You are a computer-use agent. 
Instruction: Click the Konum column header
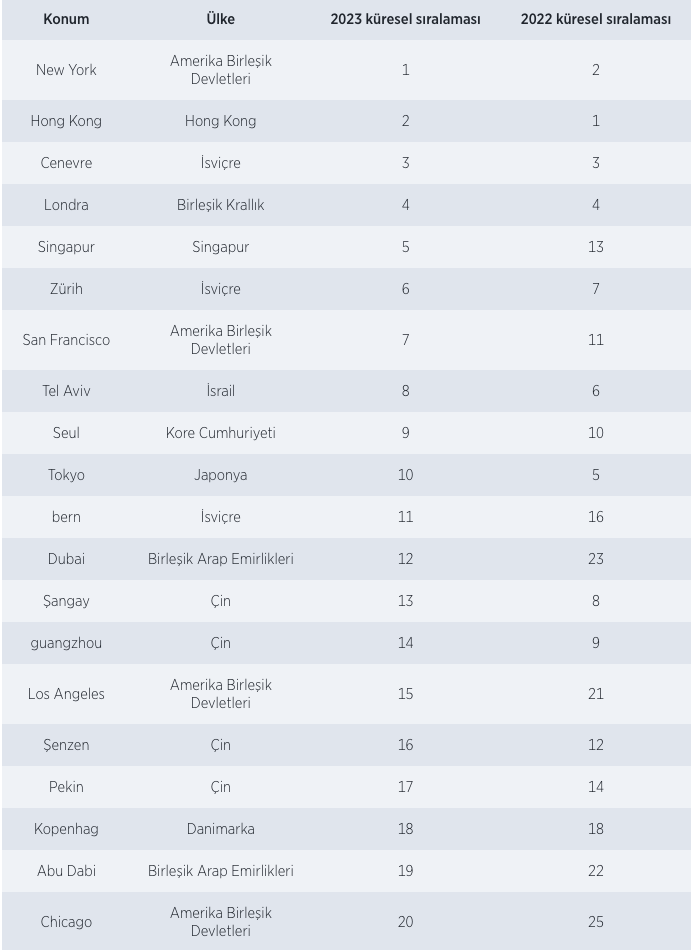coord(66,19)
